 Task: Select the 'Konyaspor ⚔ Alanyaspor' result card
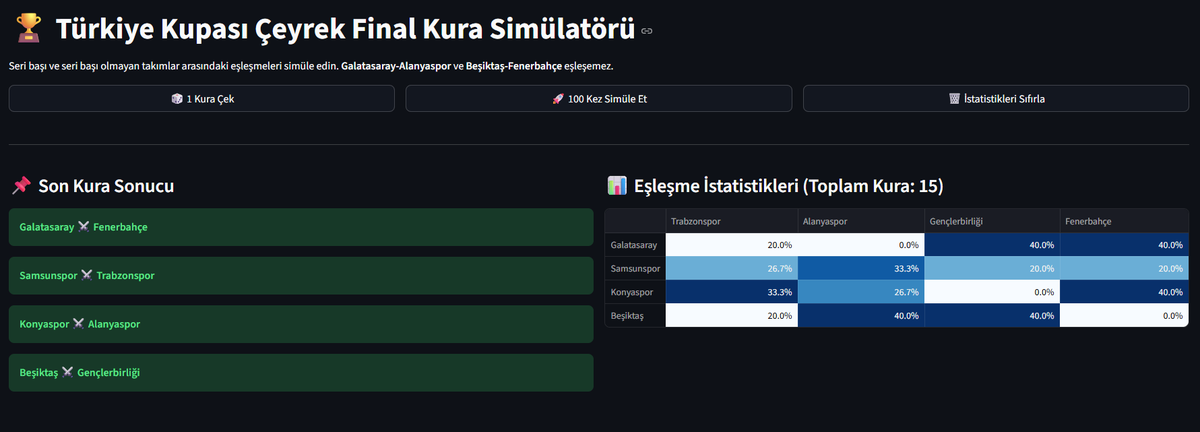301,324
